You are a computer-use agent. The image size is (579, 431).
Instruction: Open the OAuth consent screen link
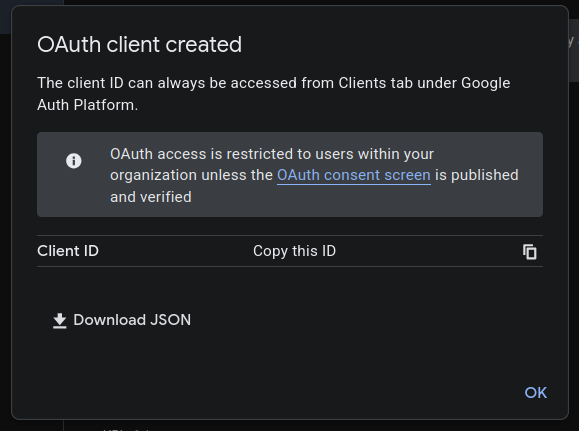(354, 175)
